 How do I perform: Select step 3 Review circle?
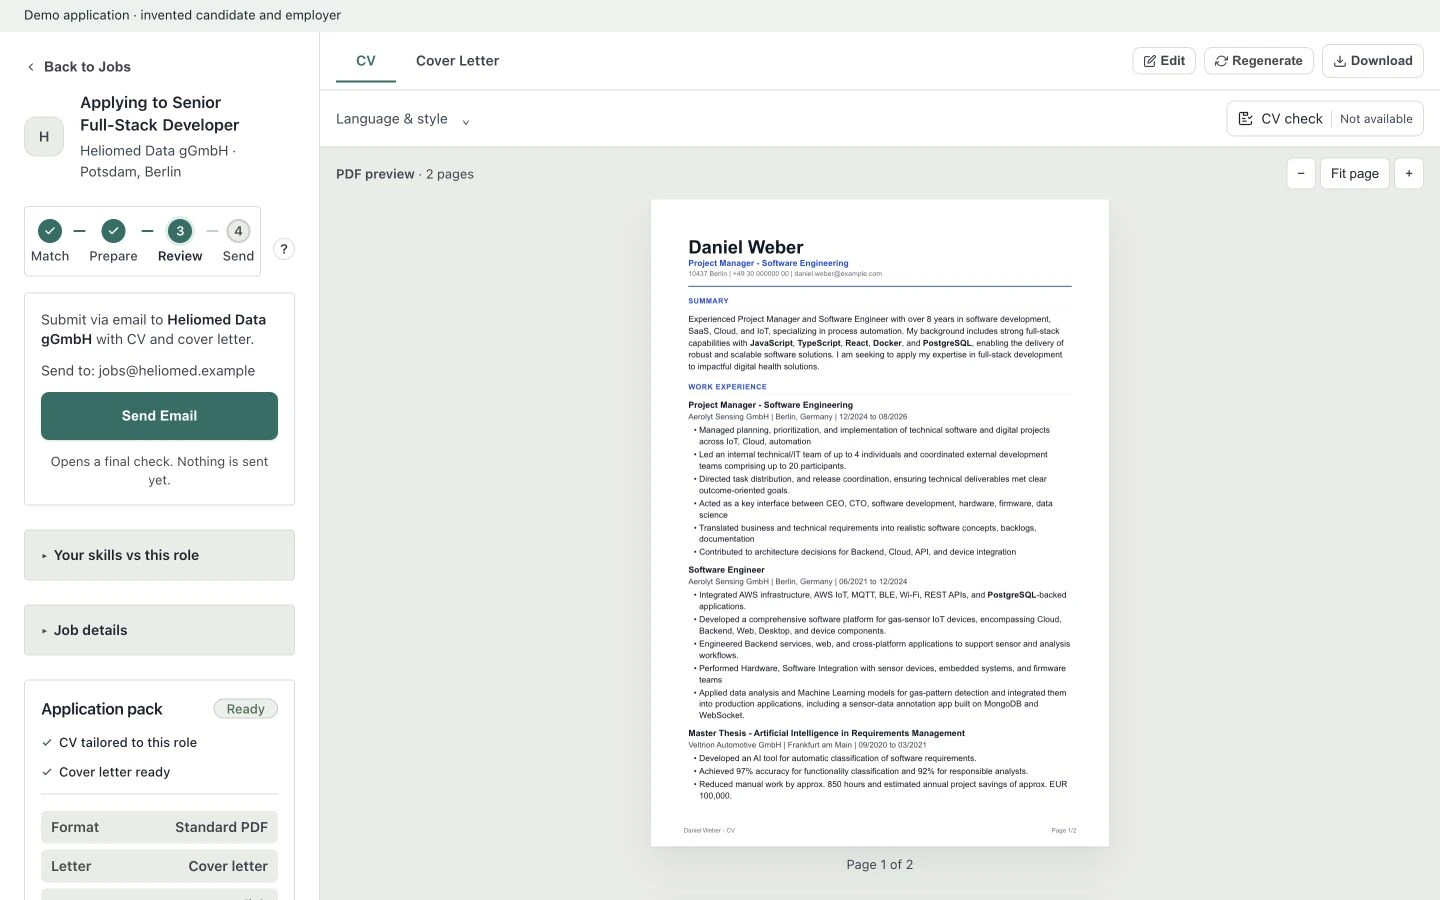coord(180,231)
